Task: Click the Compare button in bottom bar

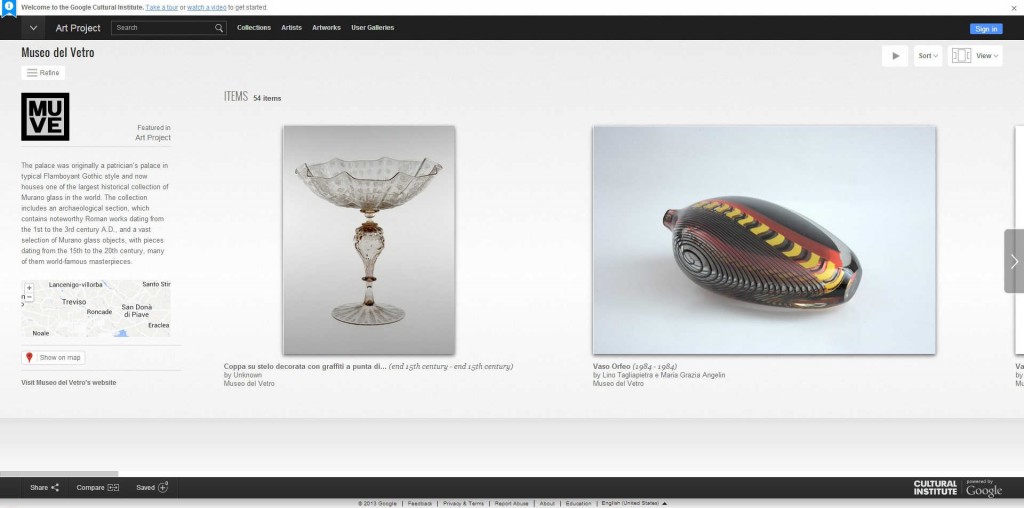Action: 97,488
